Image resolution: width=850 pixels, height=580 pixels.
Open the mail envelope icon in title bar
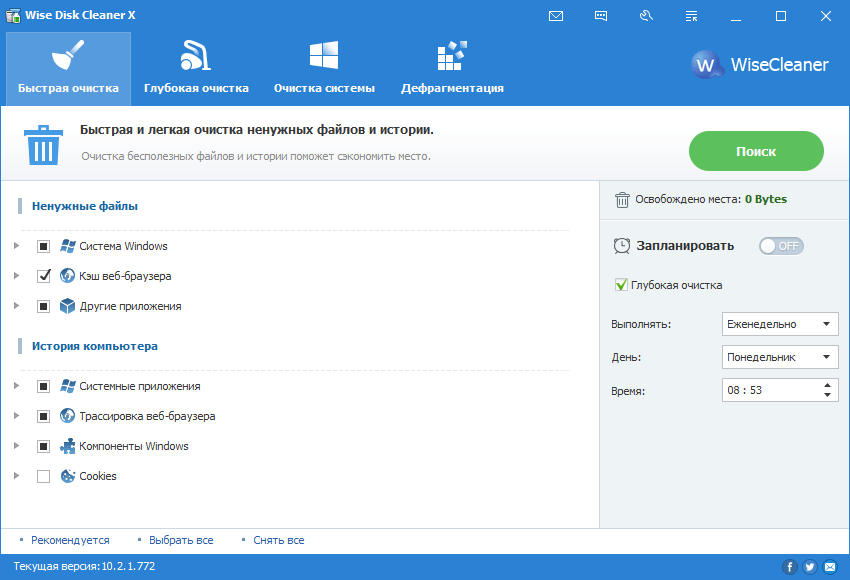[x=556, y=16]
